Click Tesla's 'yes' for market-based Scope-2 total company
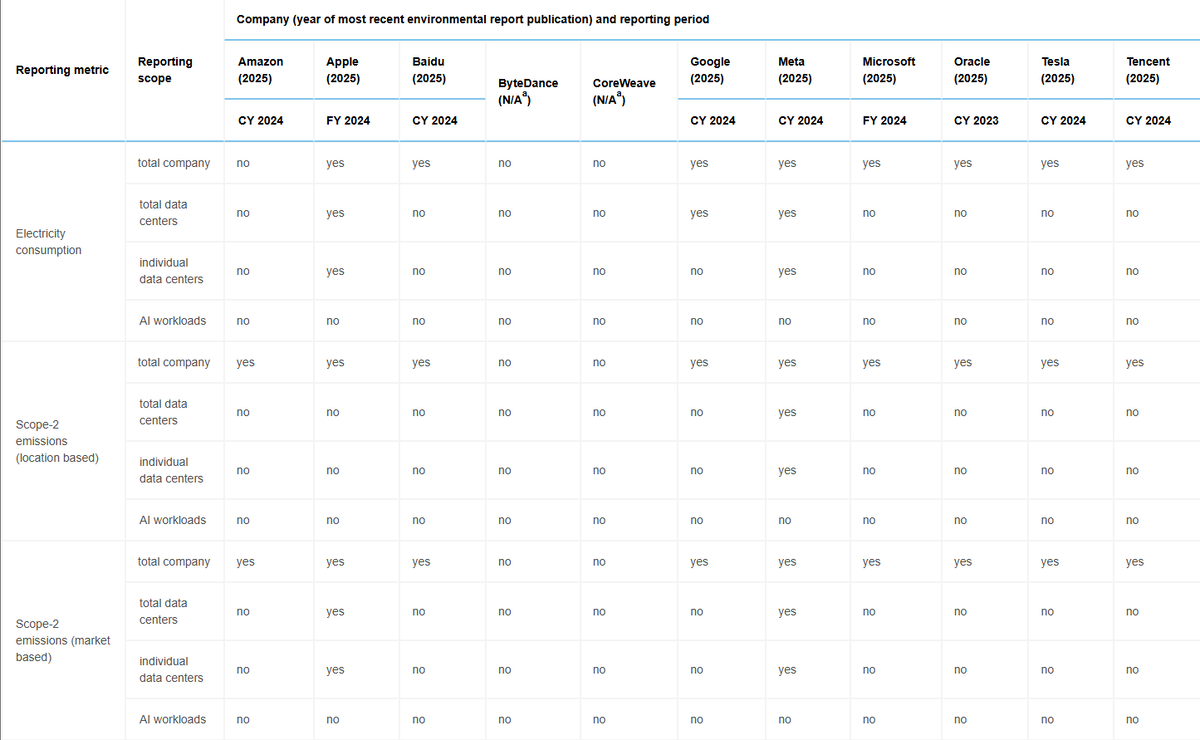Viewport: 1200px width, 740px height. [x=1050, y=562]
